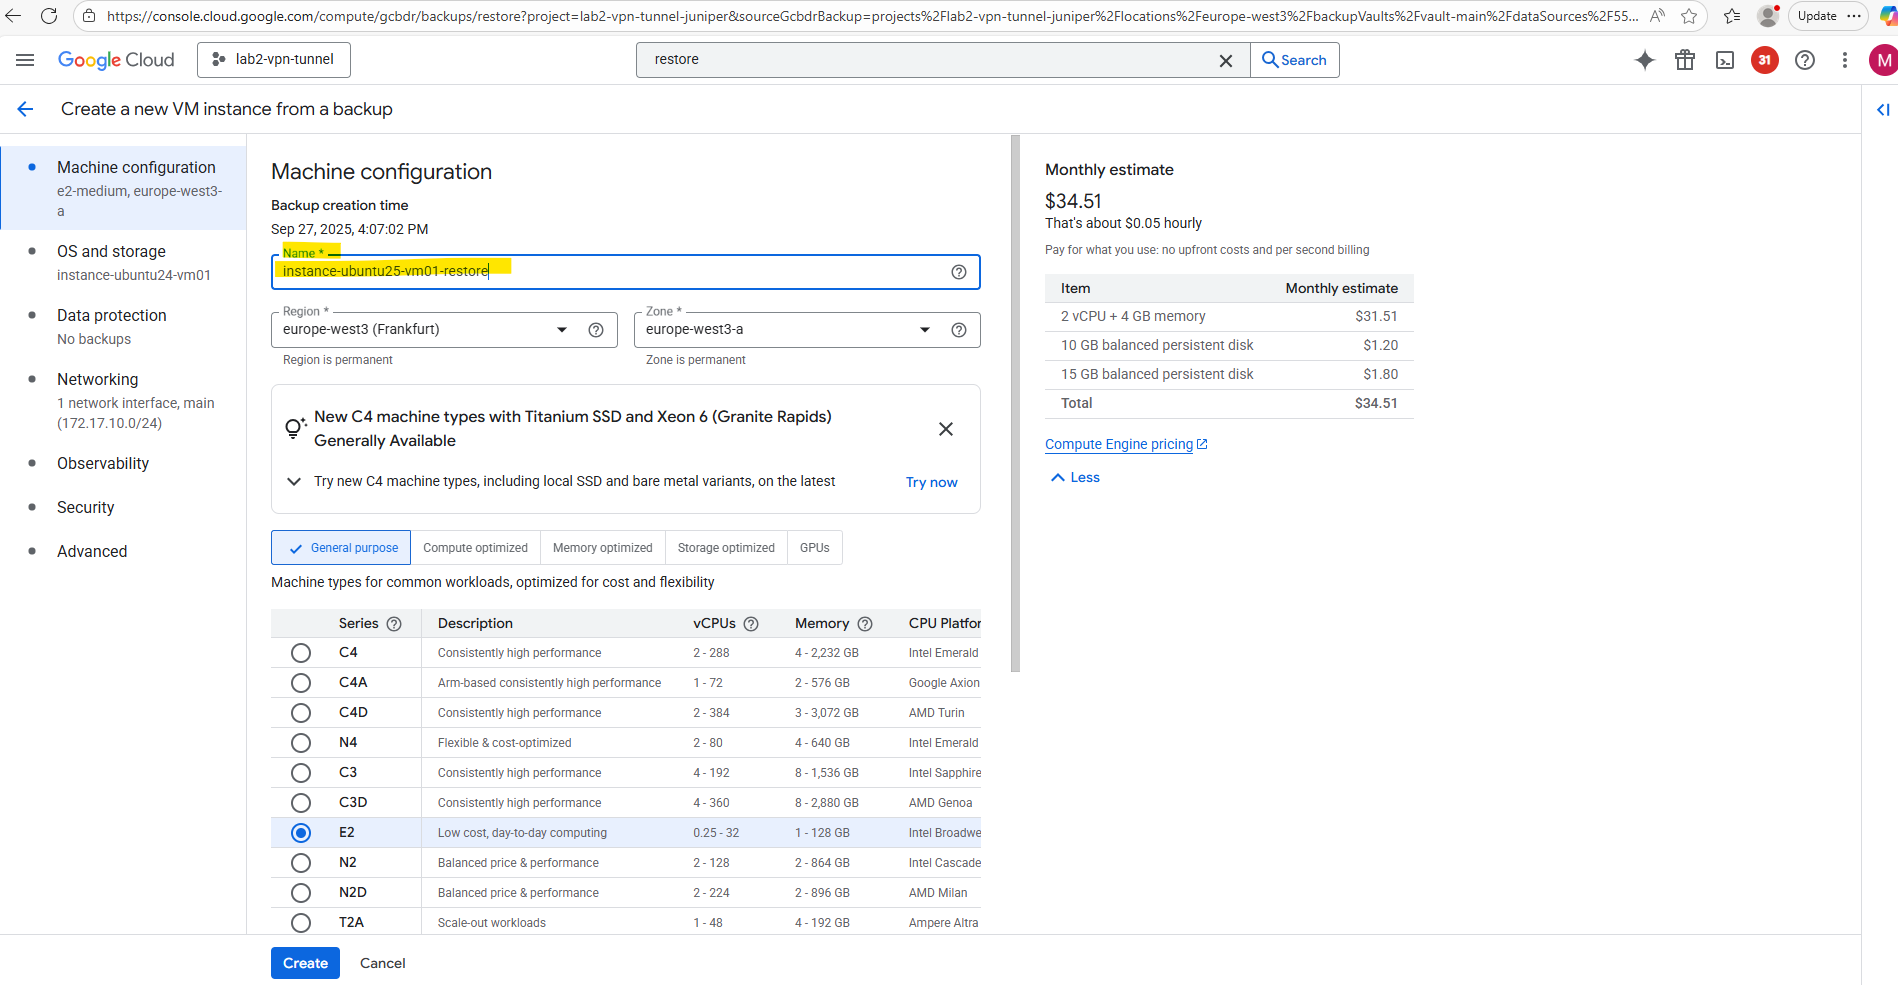
Task: Select the C4 series radio button
Action: pyautogui.click(x=301, y=653)
